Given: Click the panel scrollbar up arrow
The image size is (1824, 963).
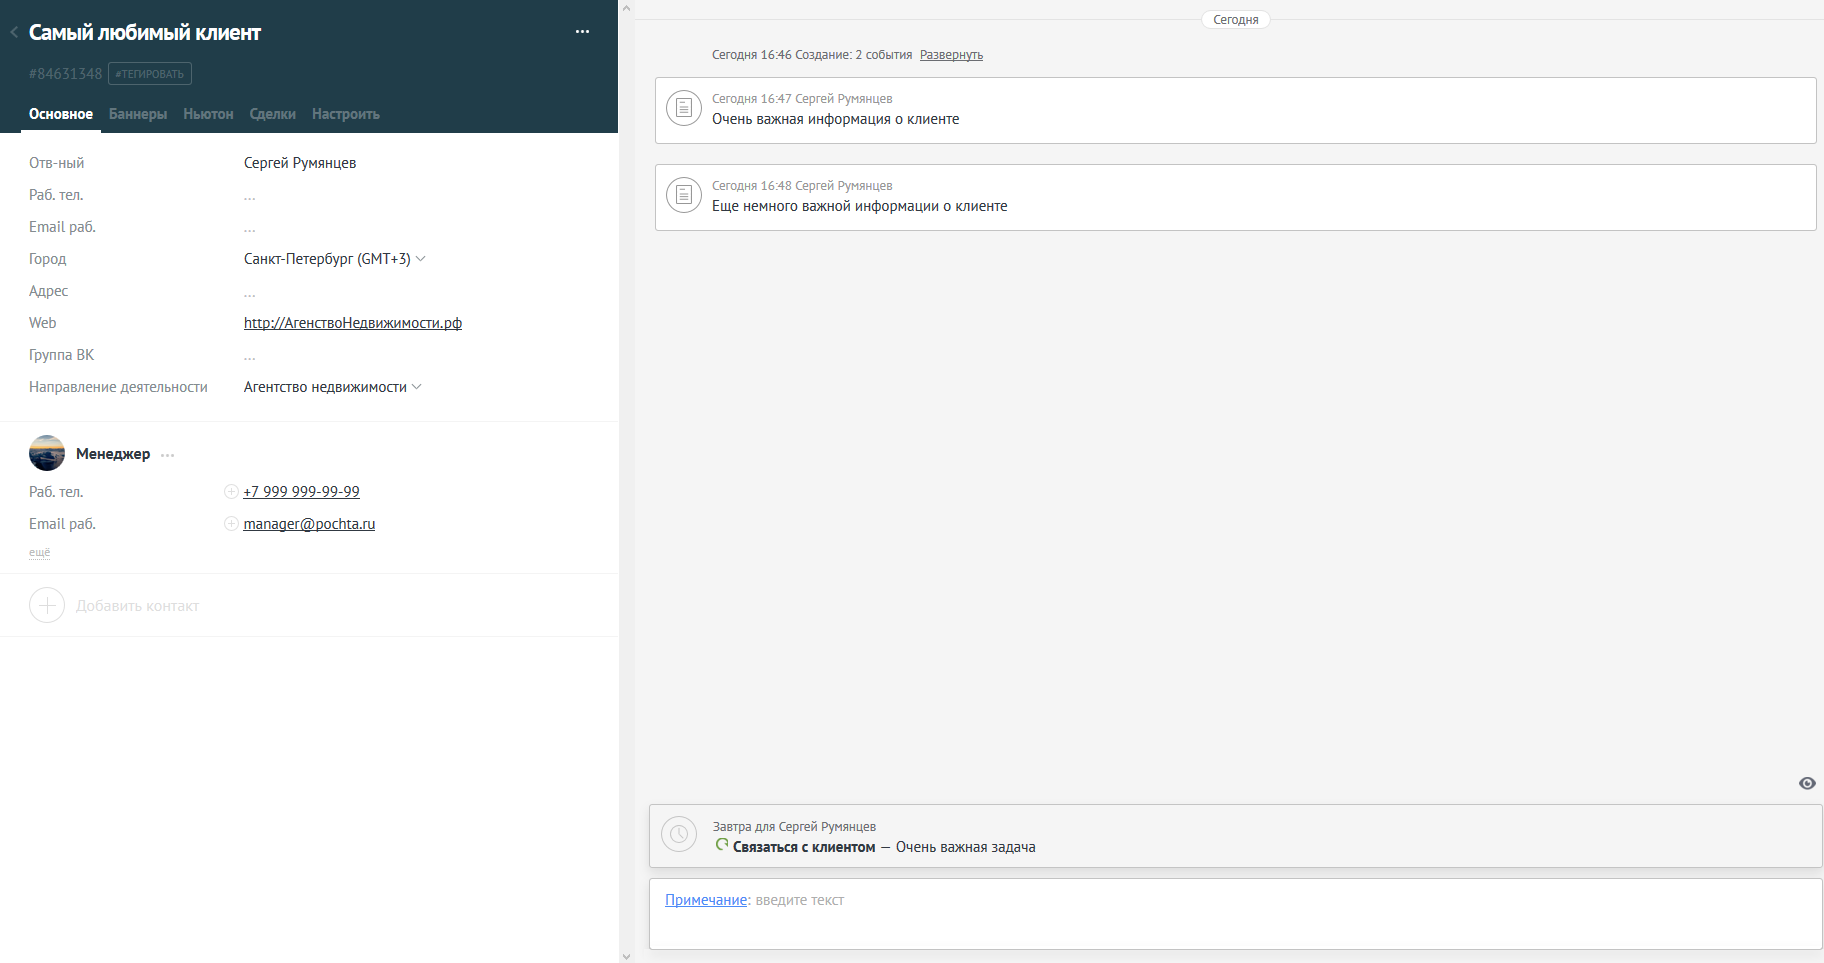Looking at the screenshot, I should [626, 8].
